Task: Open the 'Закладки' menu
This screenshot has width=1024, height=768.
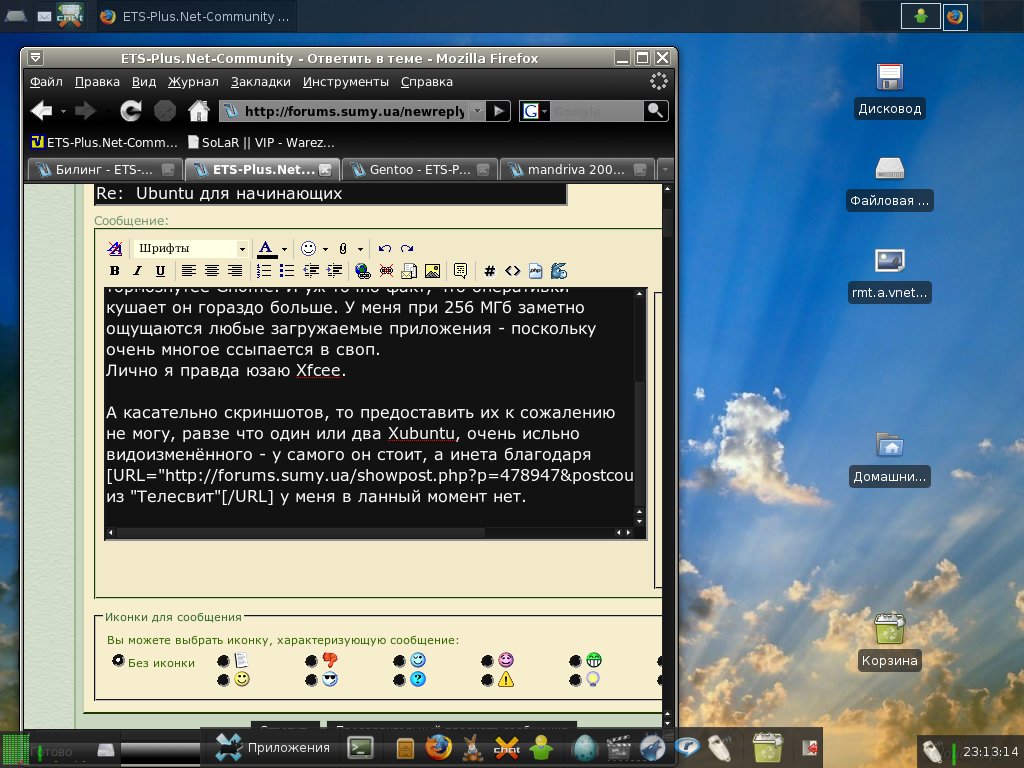Action: point(260,82)
